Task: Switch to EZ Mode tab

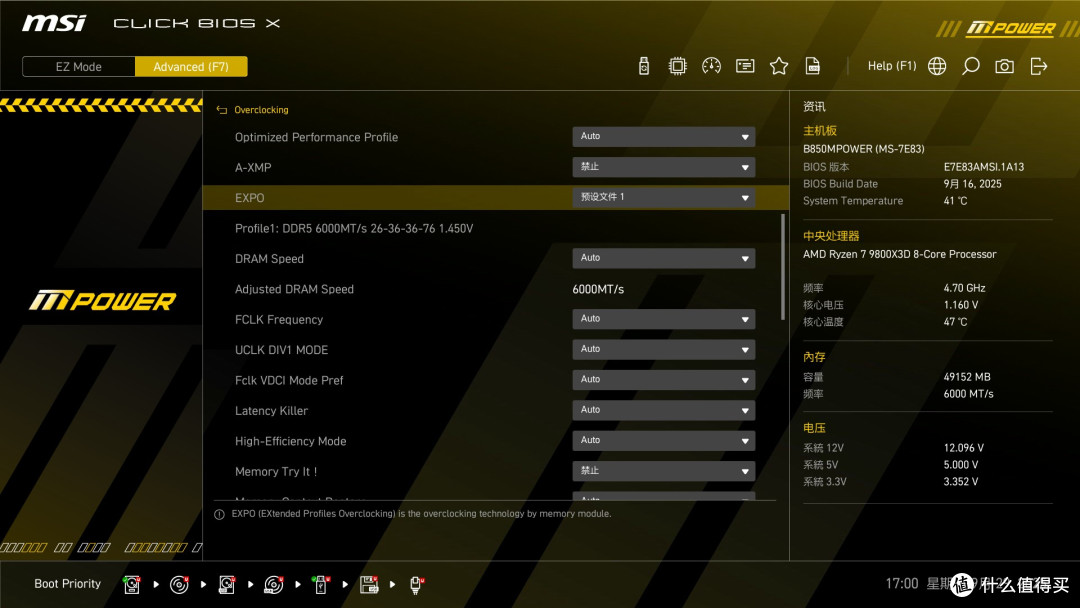Action: 79,67
